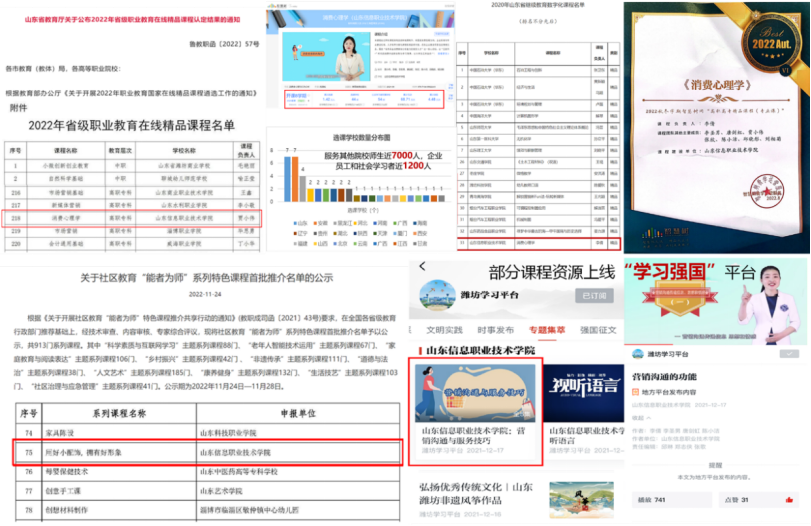
Task: Tap the back arrow in 潍坊学习平台 app
Action: click(421, 266)
